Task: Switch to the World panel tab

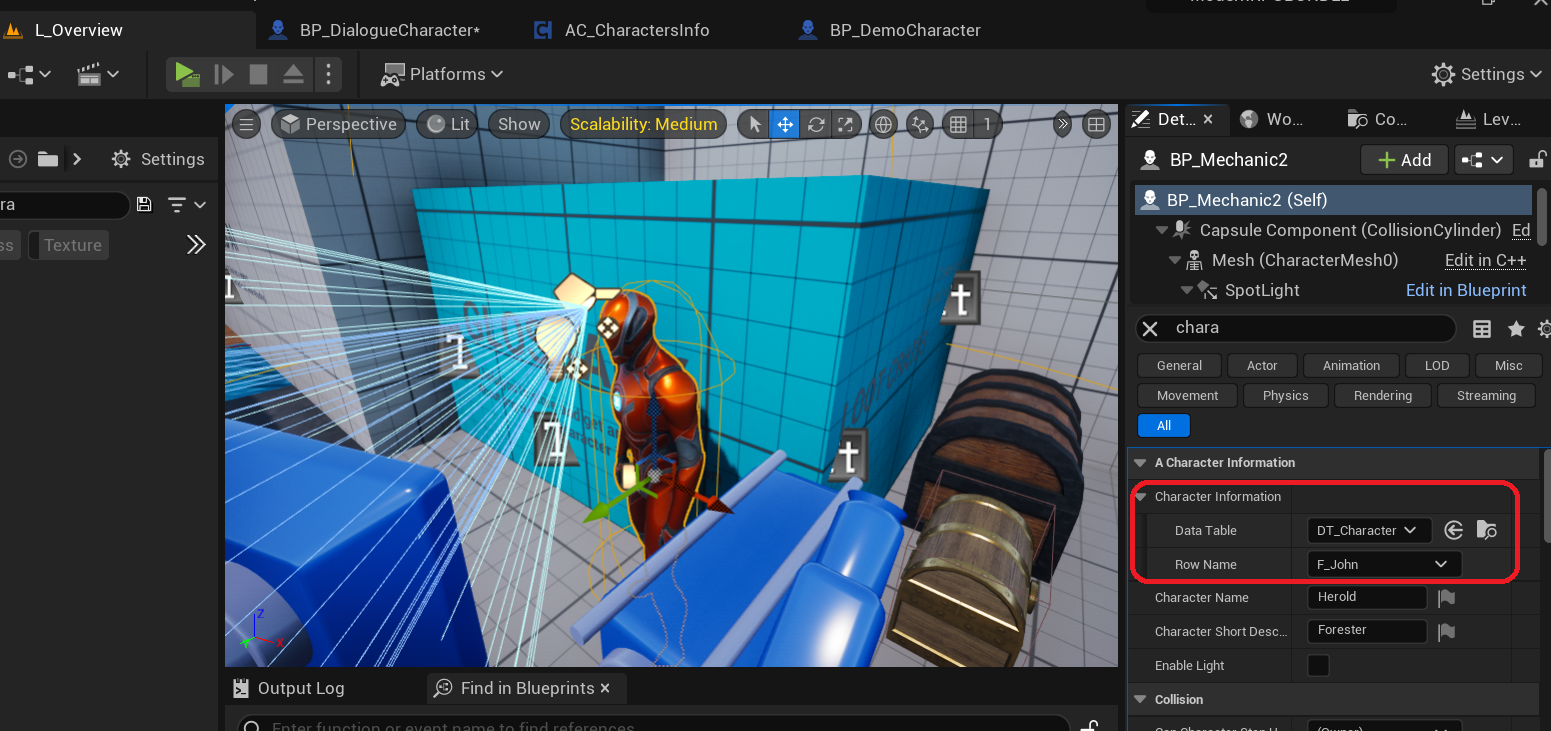Action: 1272,119
